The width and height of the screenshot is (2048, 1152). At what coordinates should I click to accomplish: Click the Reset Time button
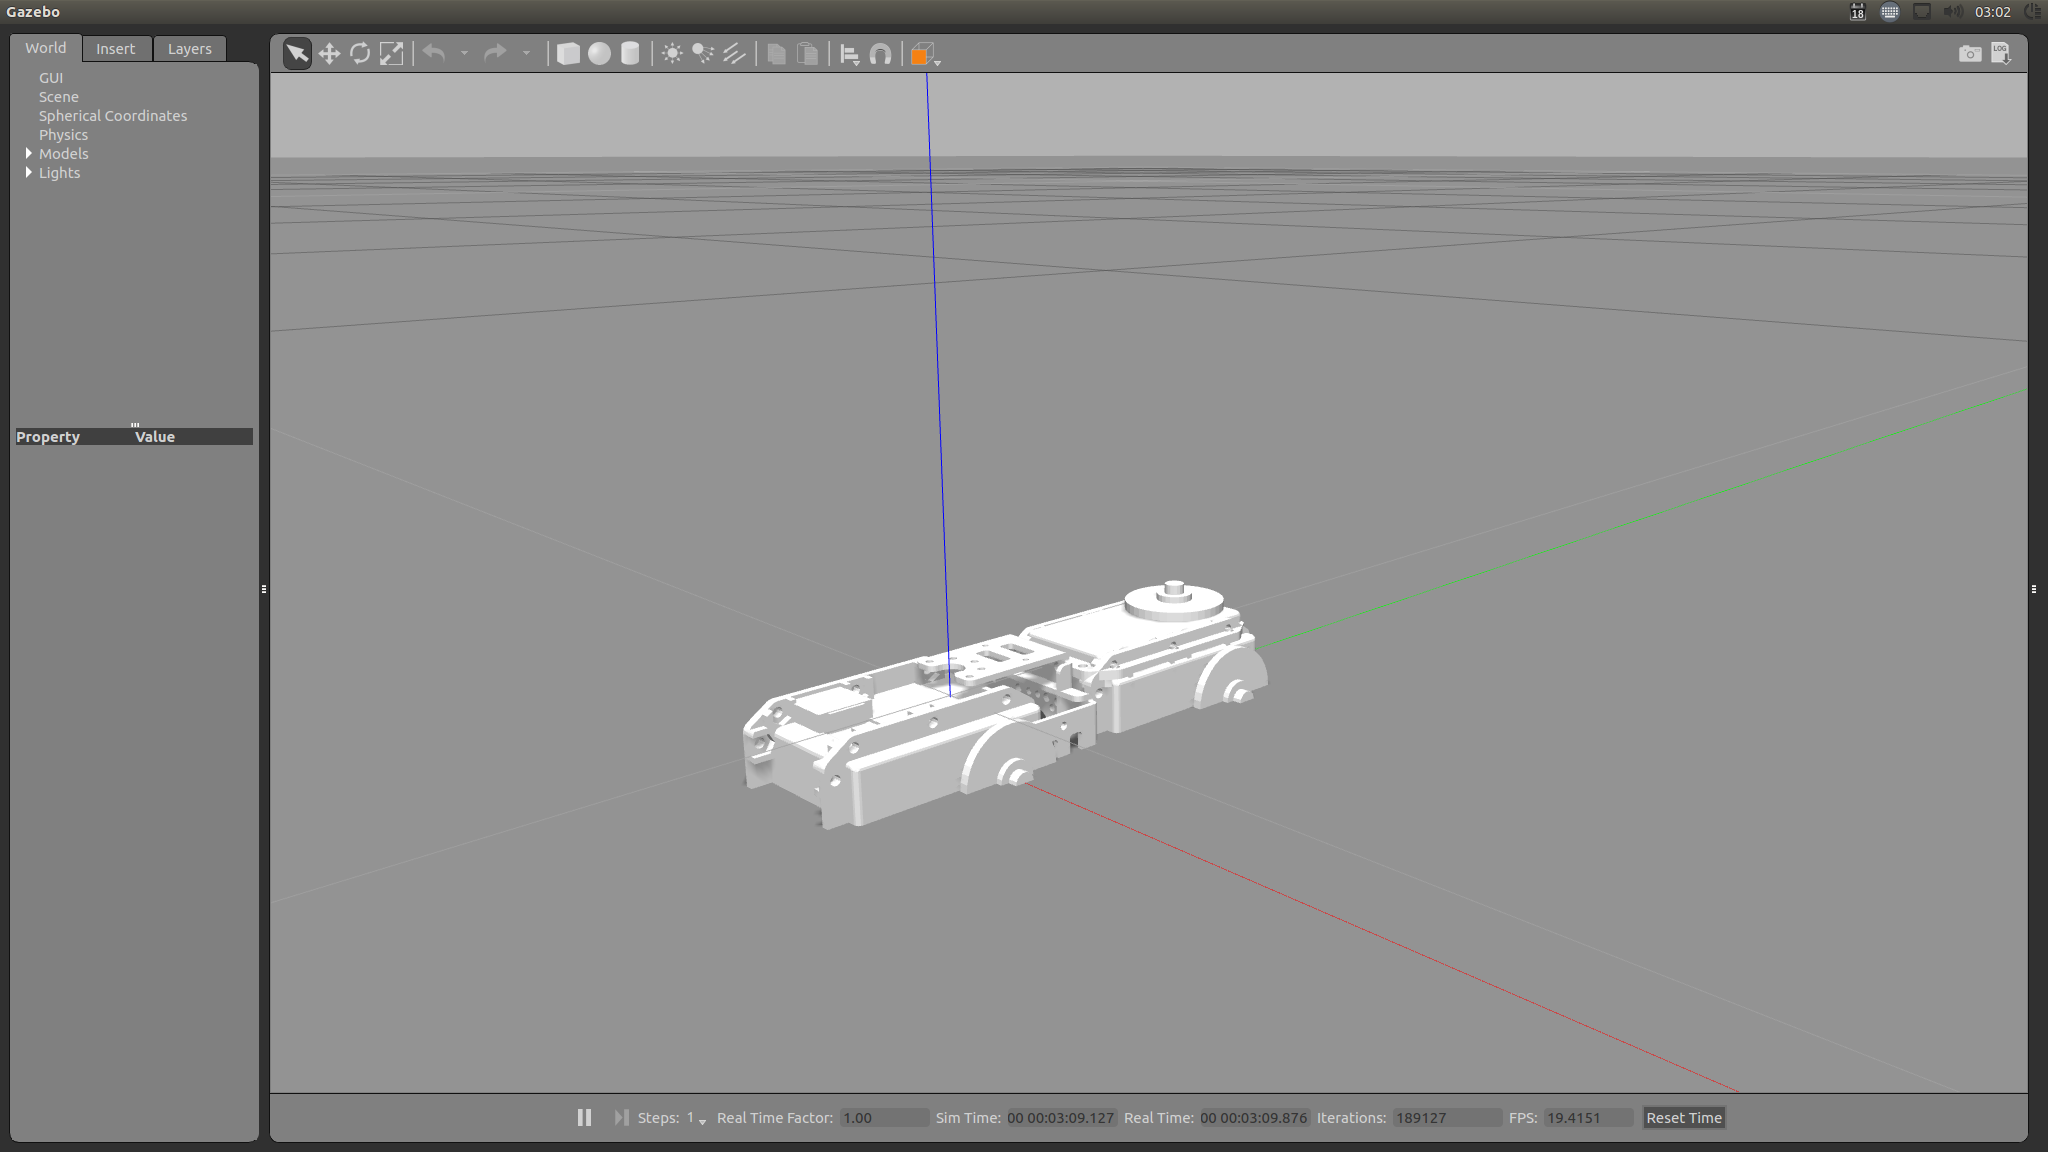pos(1684,1118)
